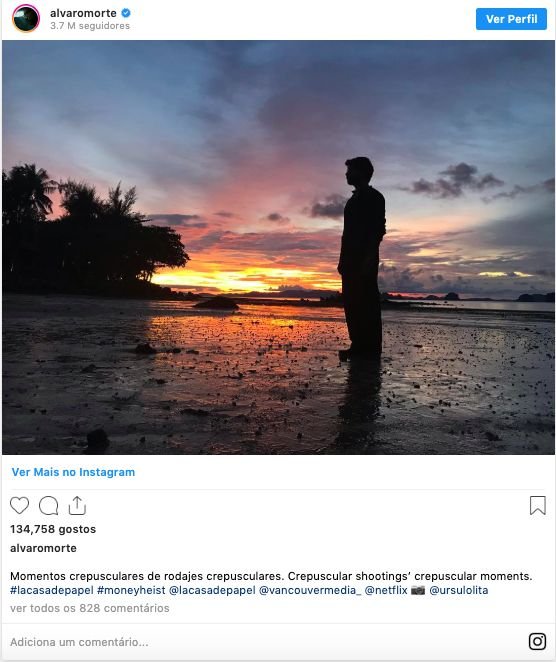Screen dimensions: 556x662
Task: Open Instagram via logo icon
Action: pyautogui.click(x=537, y=641)
